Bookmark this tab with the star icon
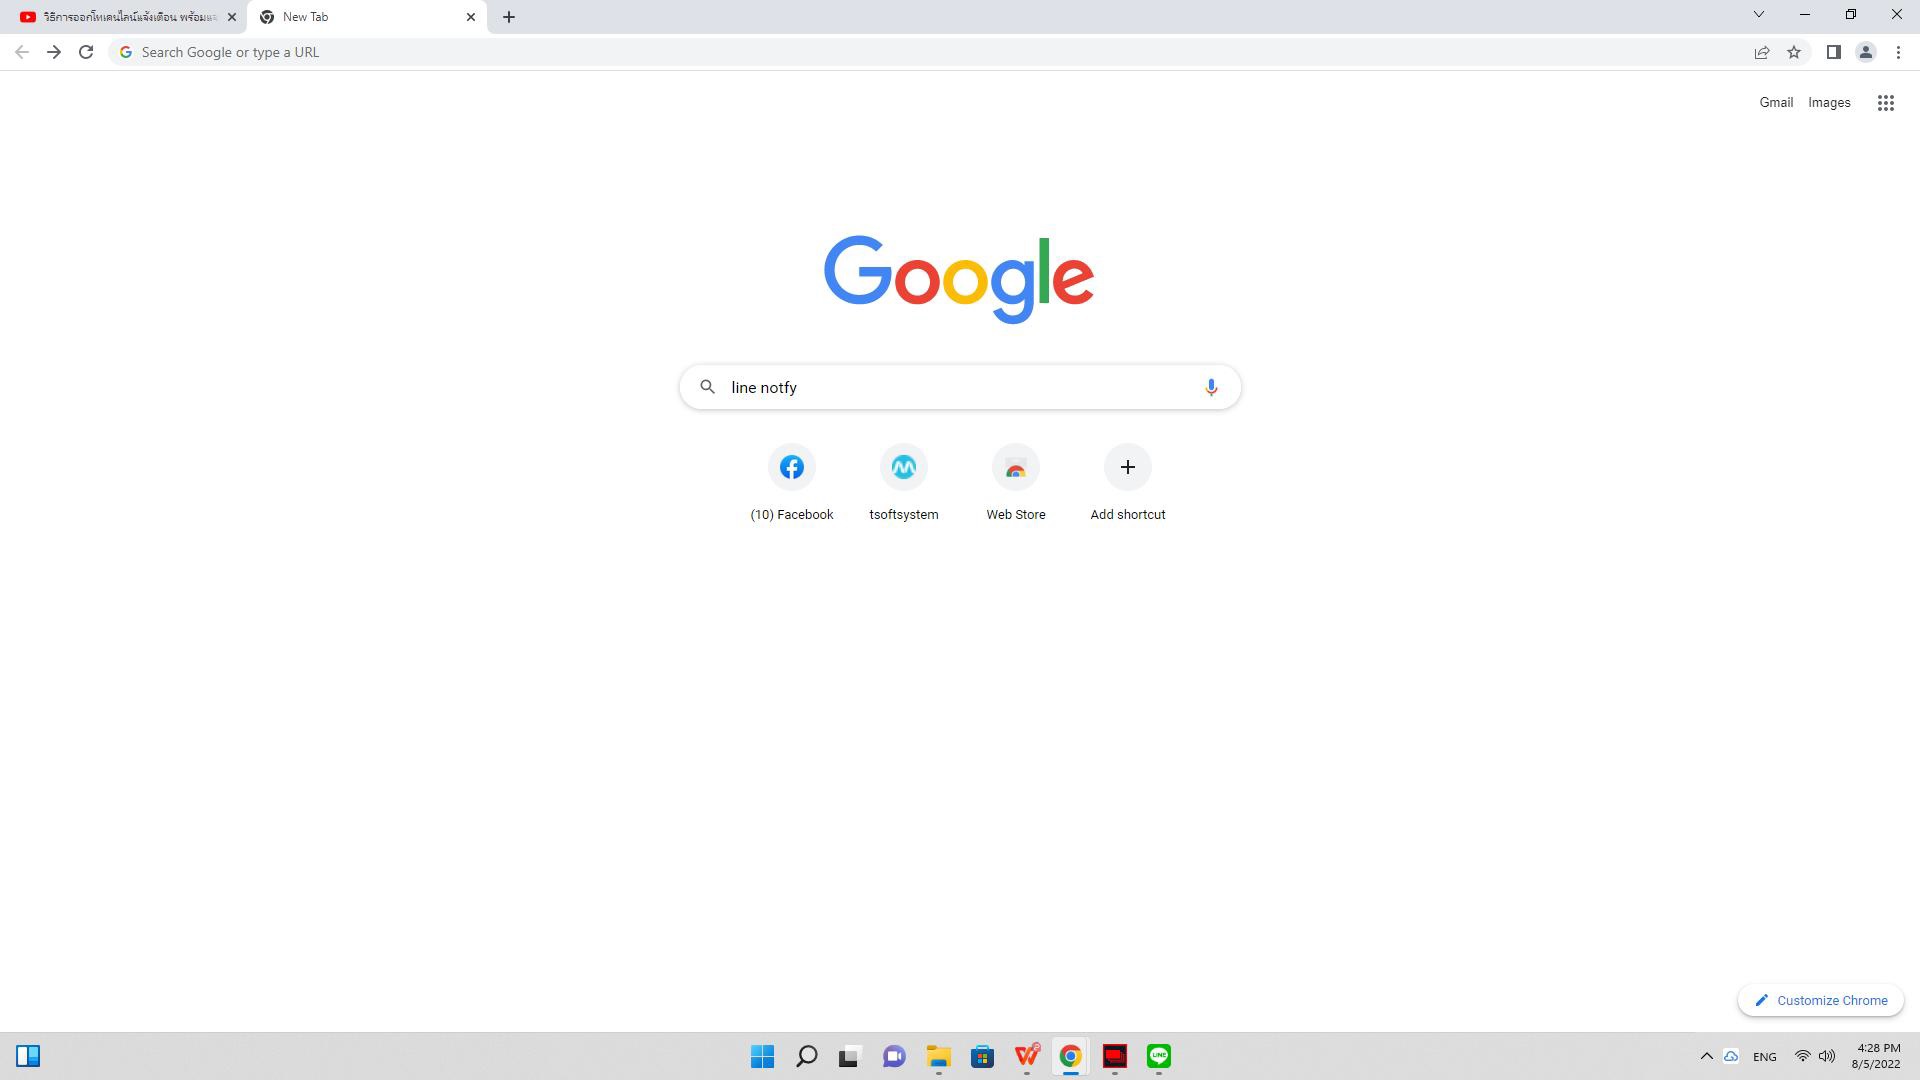 (1794, 52)
